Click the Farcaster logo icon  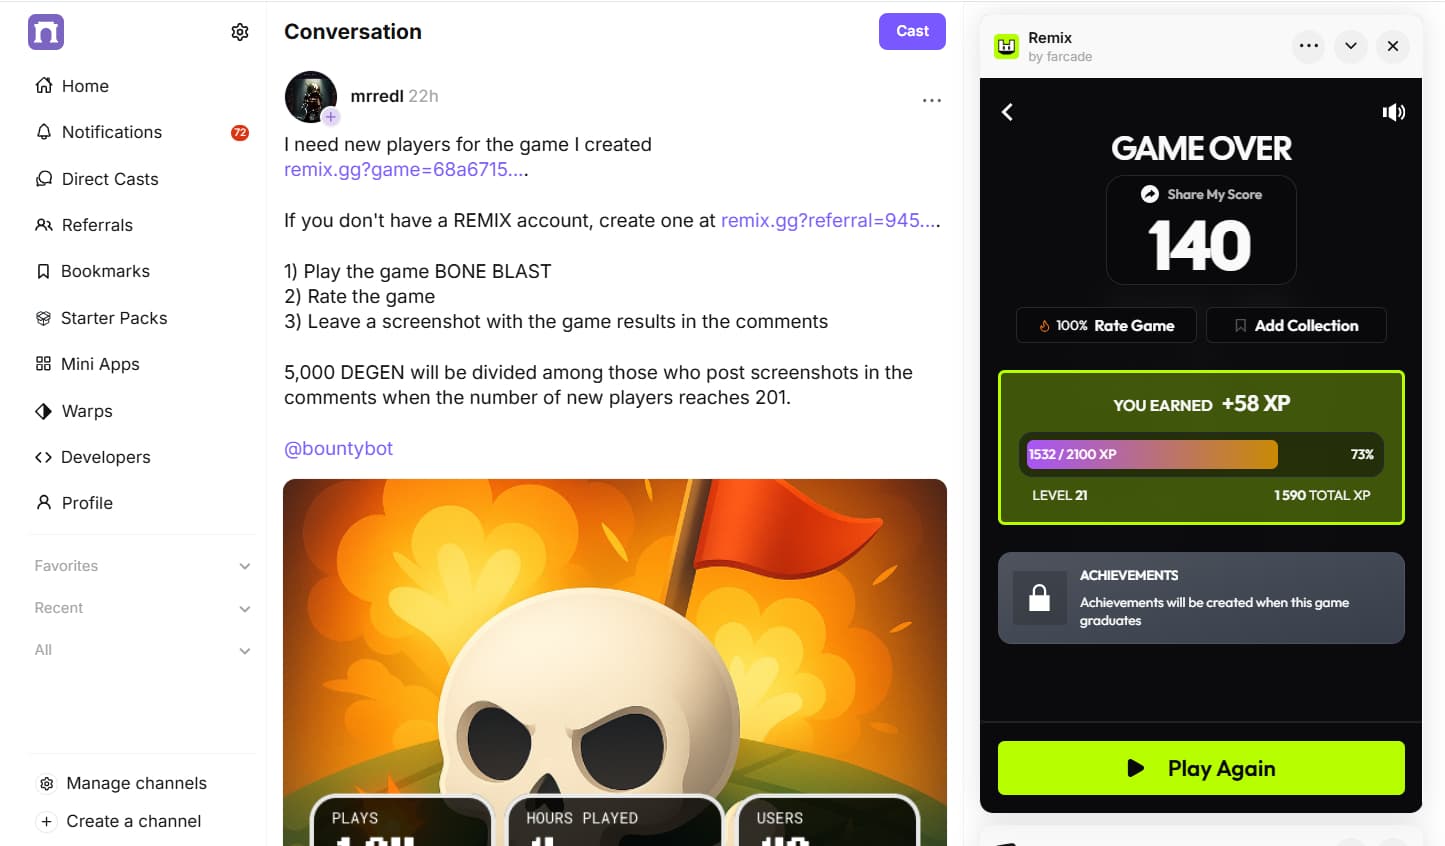(46, 32)
